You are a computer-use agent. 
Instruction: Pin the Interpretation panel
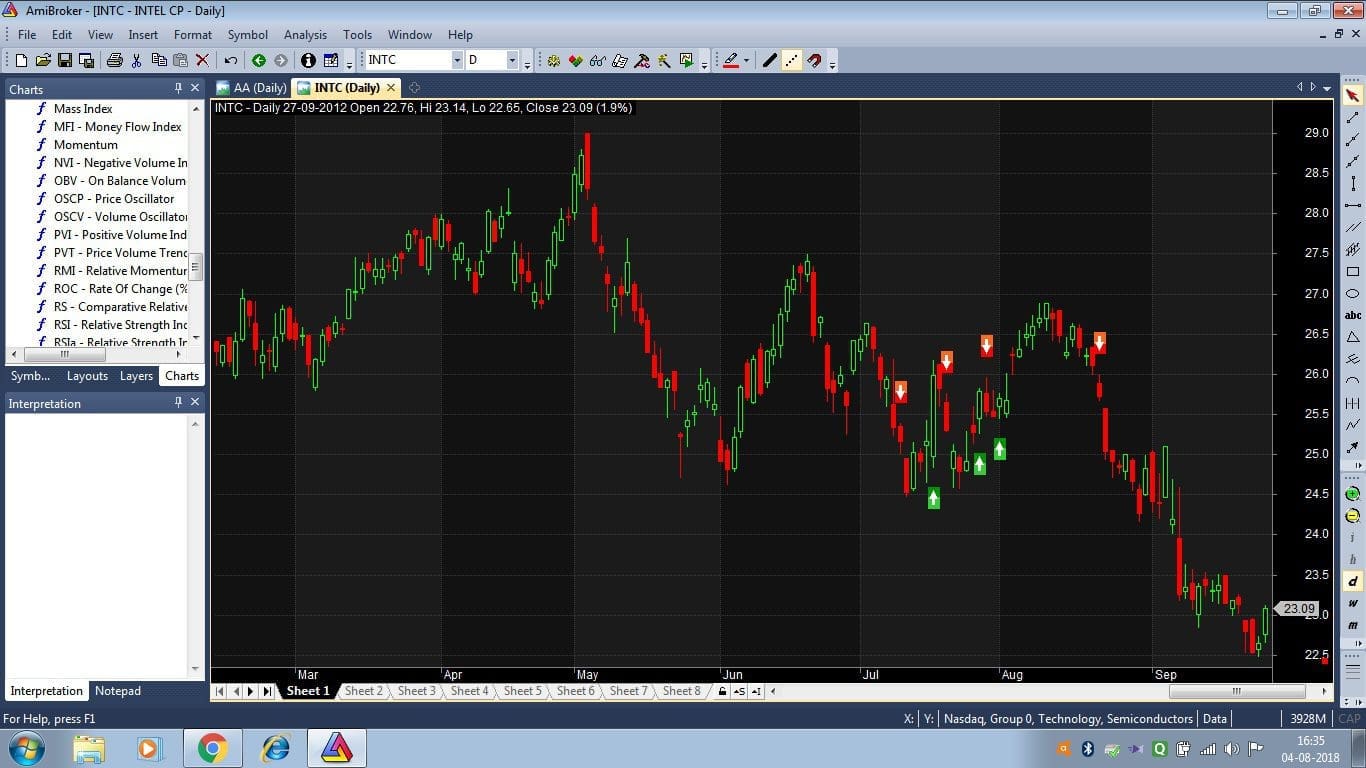(178, 402)
